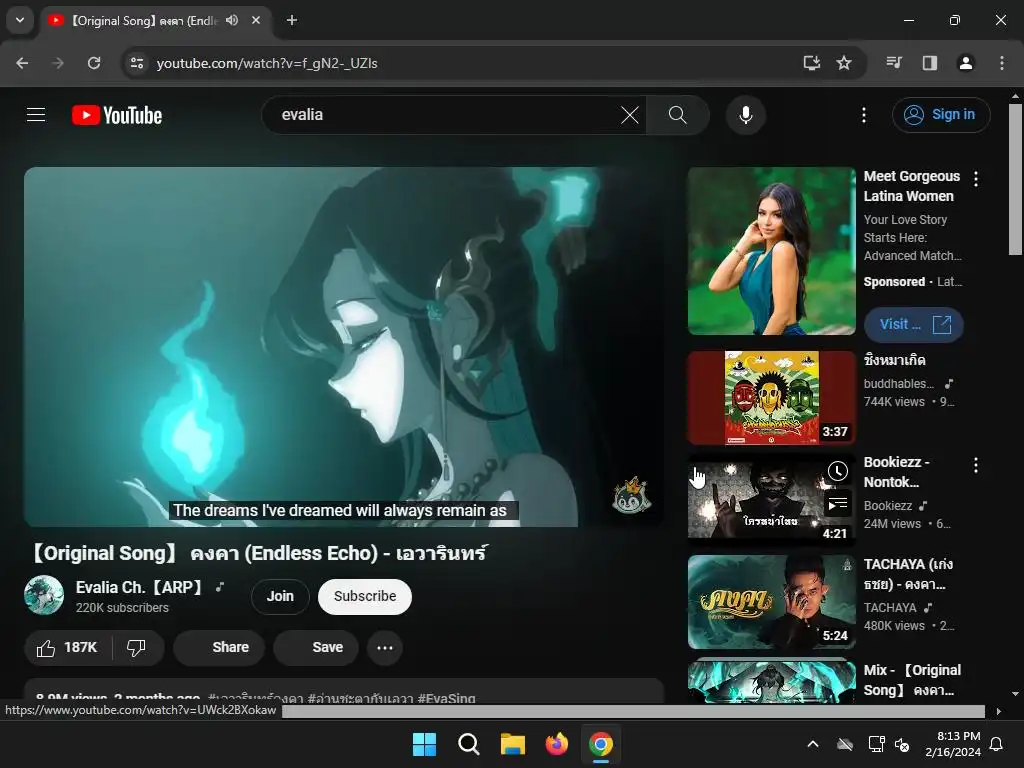
Task: Open the YouTube guide hamburger menu
Action: click(36, 115)
